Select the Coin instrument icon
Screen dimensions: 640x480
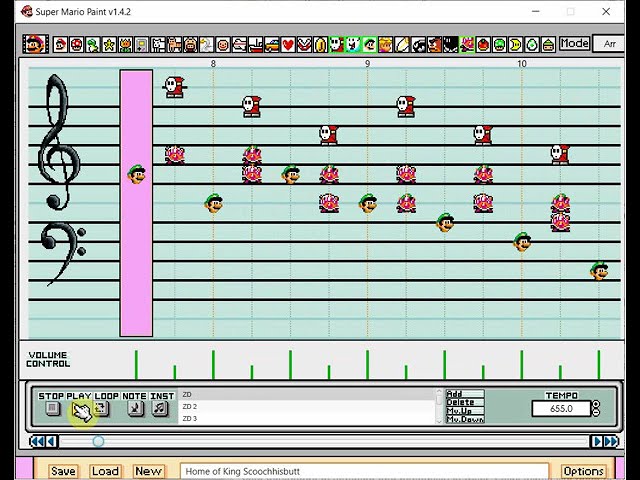coord(321,44)
